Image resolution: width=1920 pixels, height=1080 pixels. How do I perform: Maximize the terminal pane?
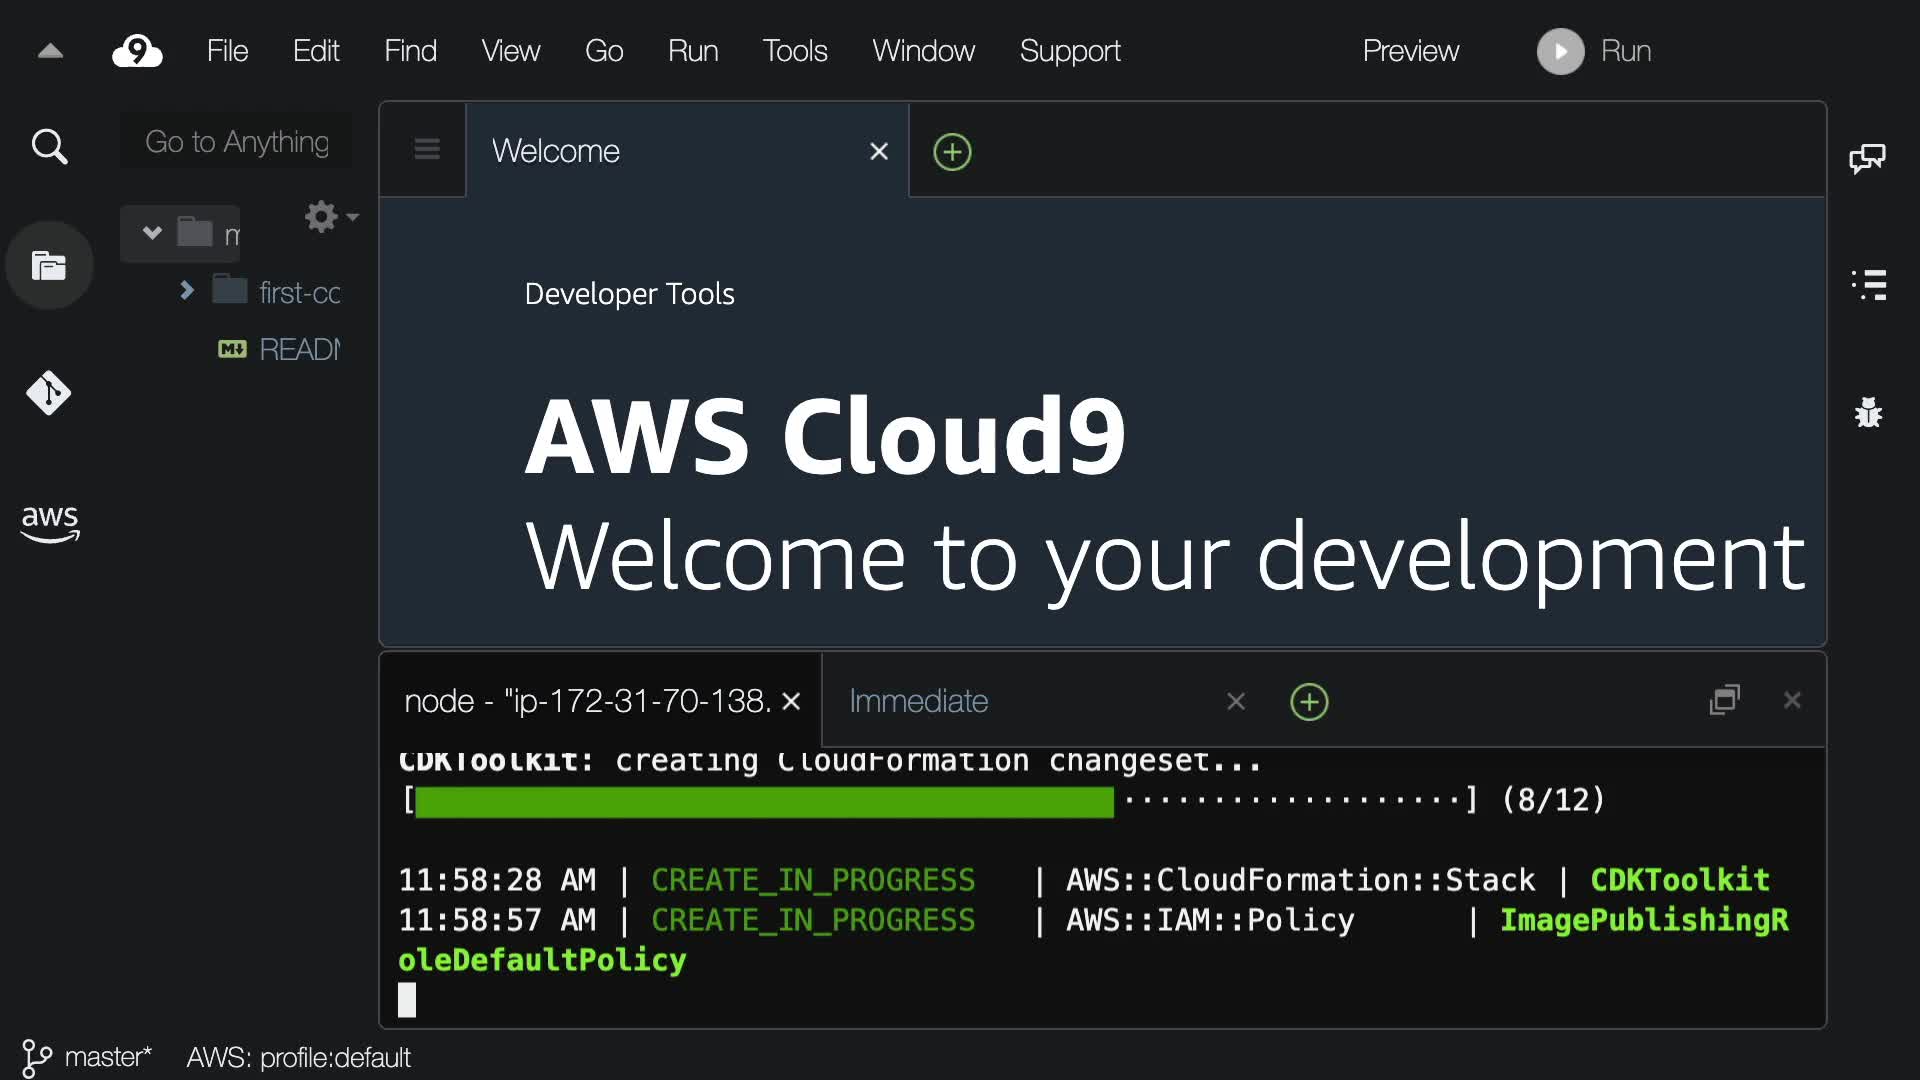[1725, 700]
